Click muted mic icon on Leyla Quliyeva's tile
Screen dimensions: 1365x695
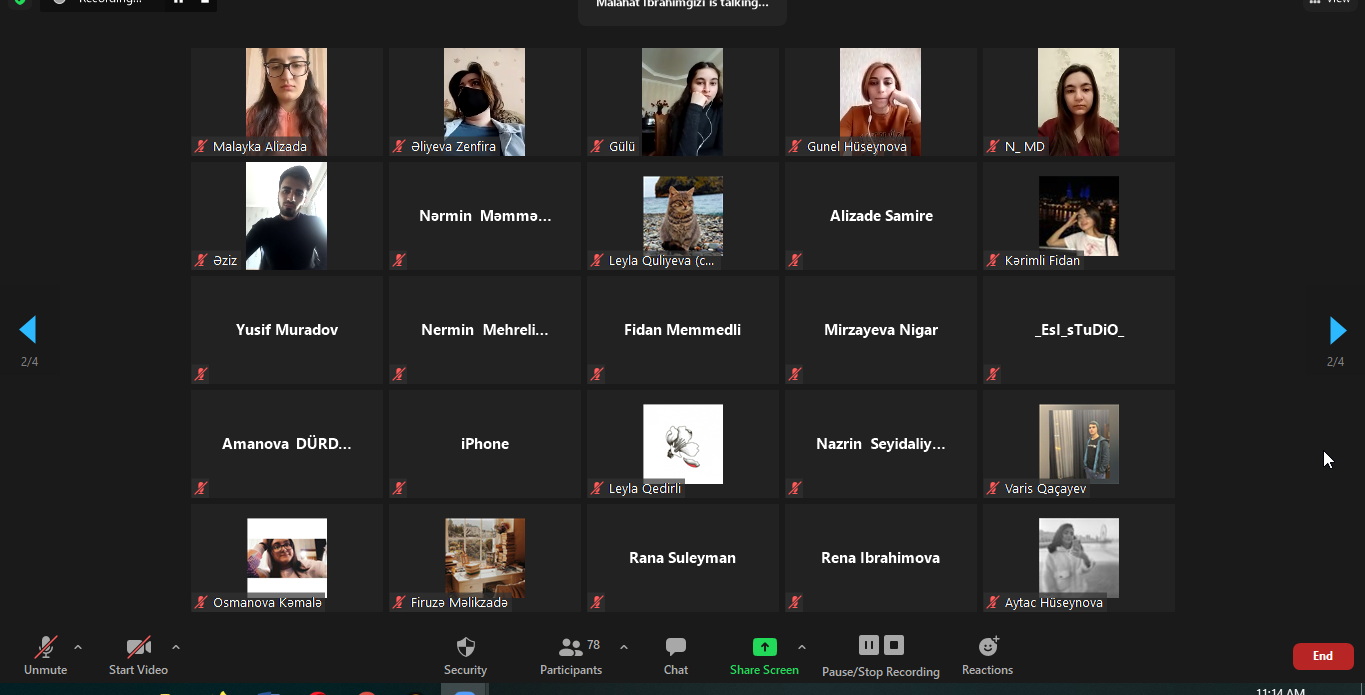coord(597,260)
